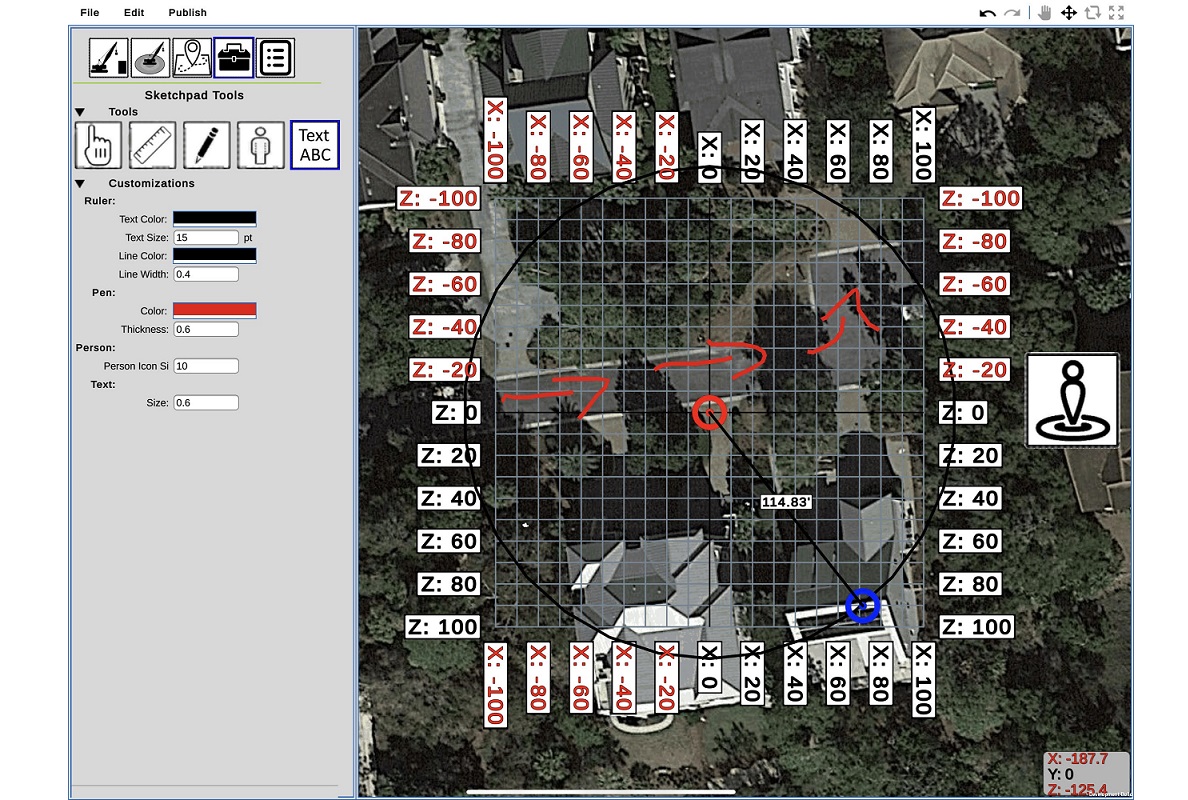This screenshot has height=800, width=1188.
Task: Activate the four-way move icon
Action: pos(1068,13)
